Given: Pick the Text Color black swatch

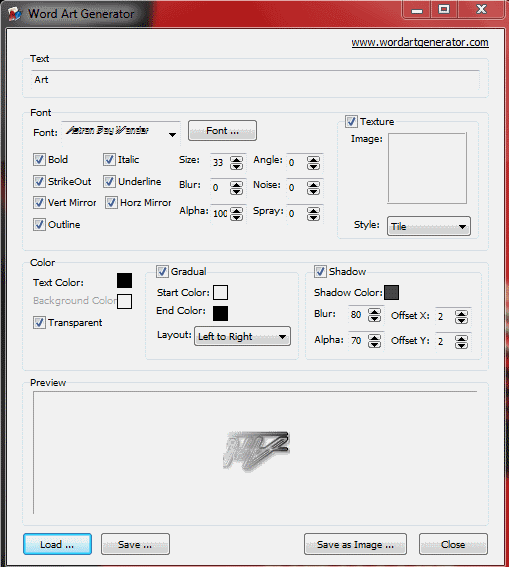Looking at the screenshot, I should point(124,281).
